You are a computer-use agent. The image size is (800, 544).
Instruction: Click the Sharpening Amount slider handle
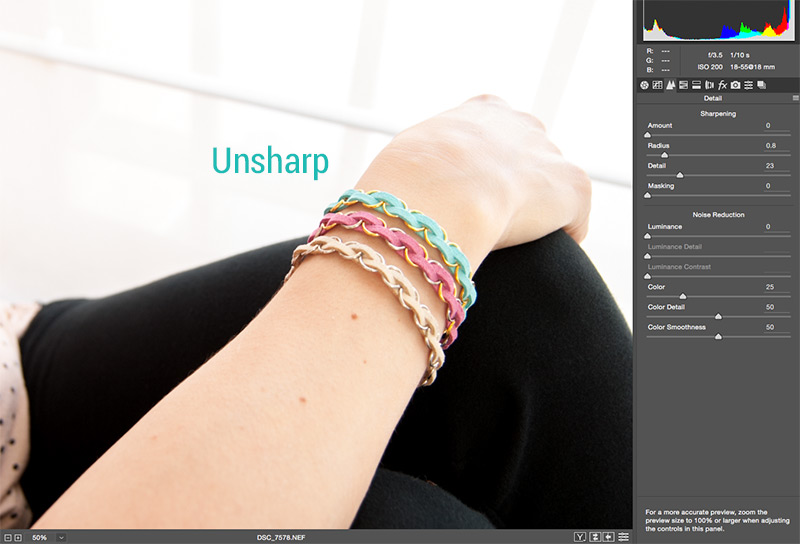pyautogui.click(x=647, y=135)
